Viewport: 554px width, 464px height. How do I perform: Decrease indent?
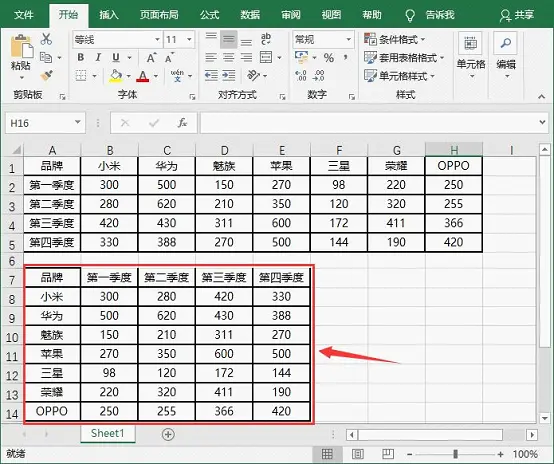click(211, 75)
